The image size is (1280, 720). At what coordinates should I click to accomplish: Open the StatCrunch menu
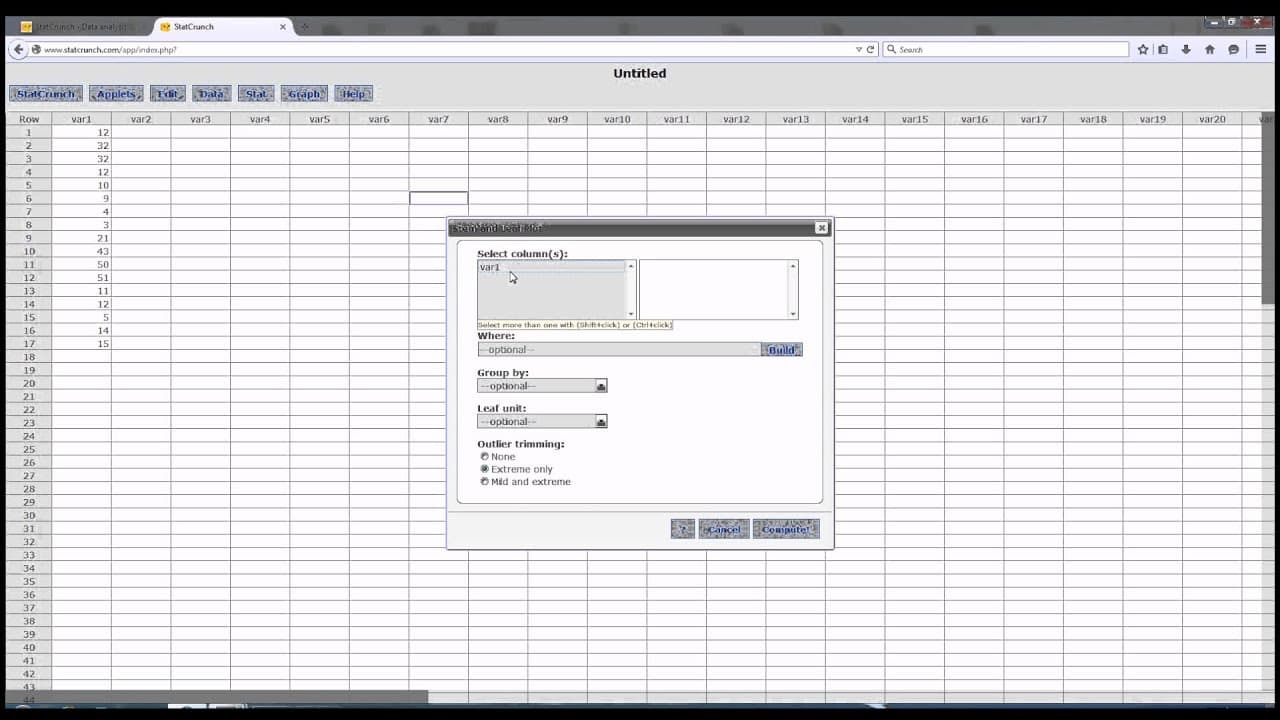click(46, 94)
